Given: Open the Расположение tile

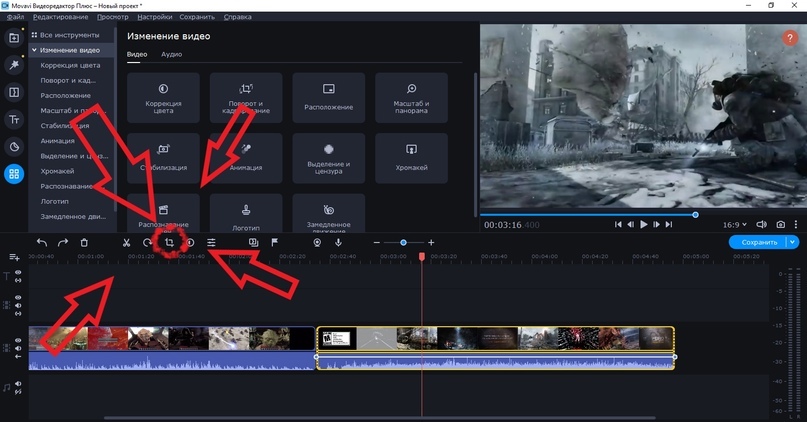Looking at the screenshot, I should (x=328, y=98).
